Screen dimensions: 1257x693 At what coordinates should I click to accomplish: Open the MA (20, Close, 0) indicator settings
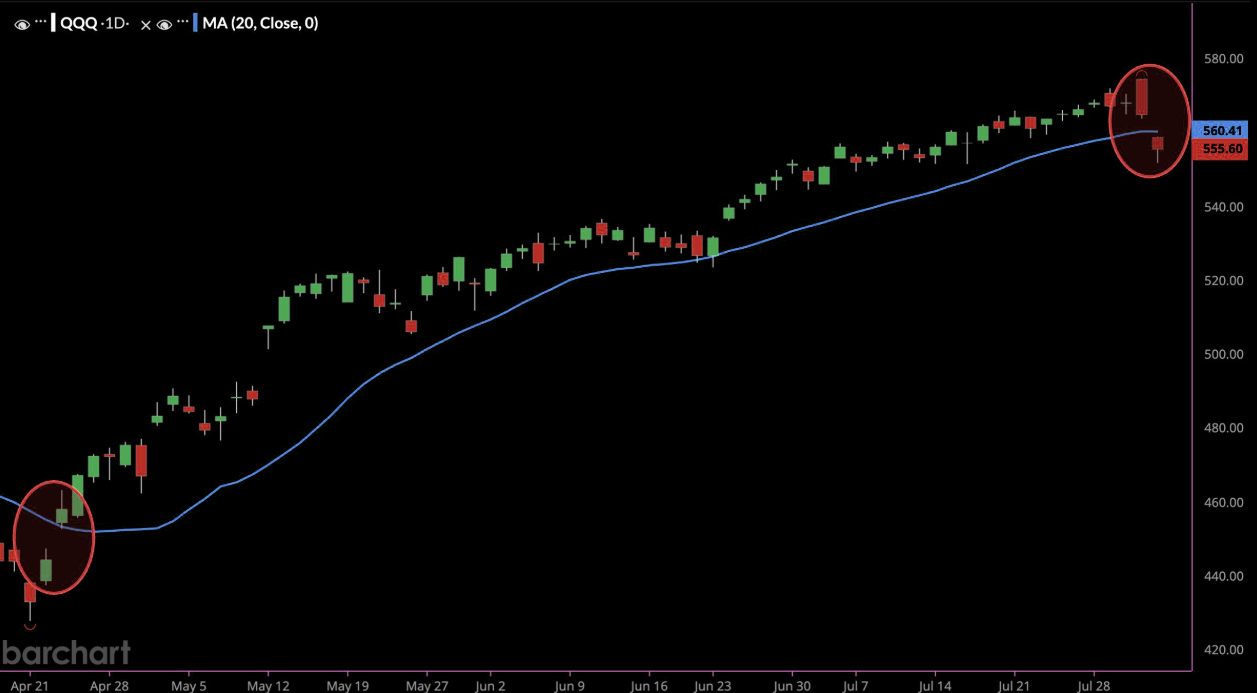(x=260, y=23)
